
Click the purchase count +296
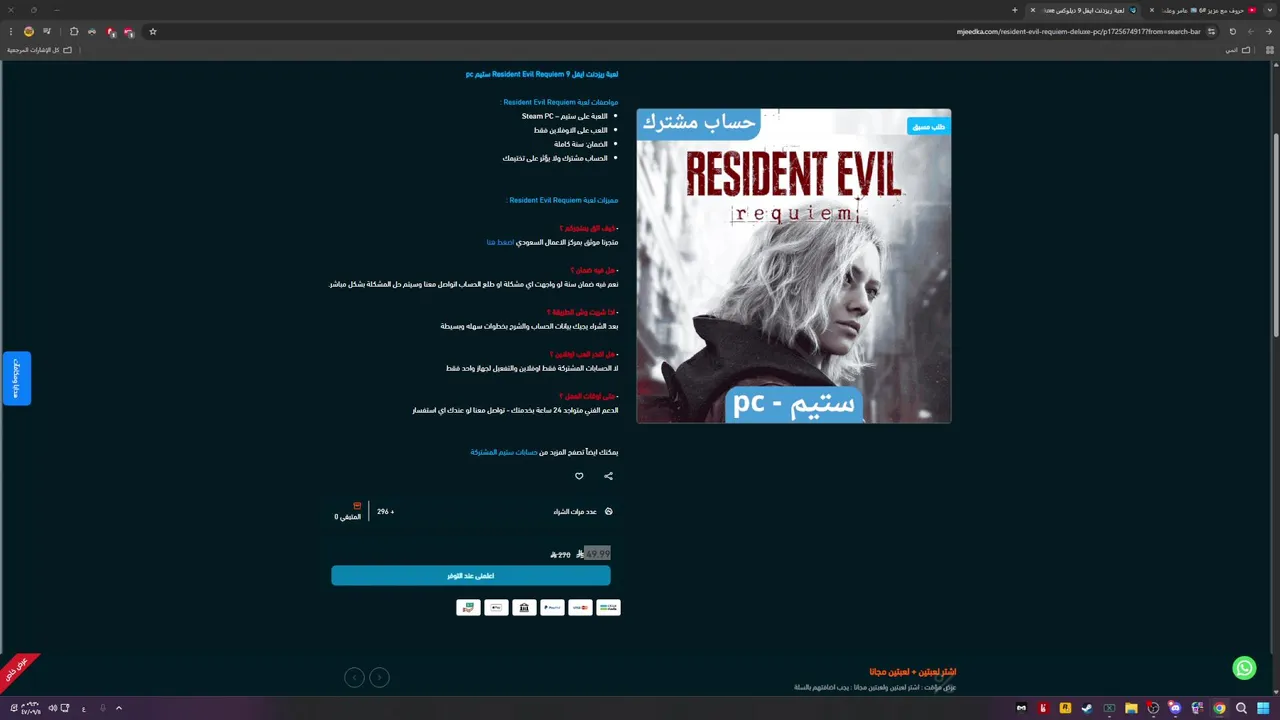point(385,512)
